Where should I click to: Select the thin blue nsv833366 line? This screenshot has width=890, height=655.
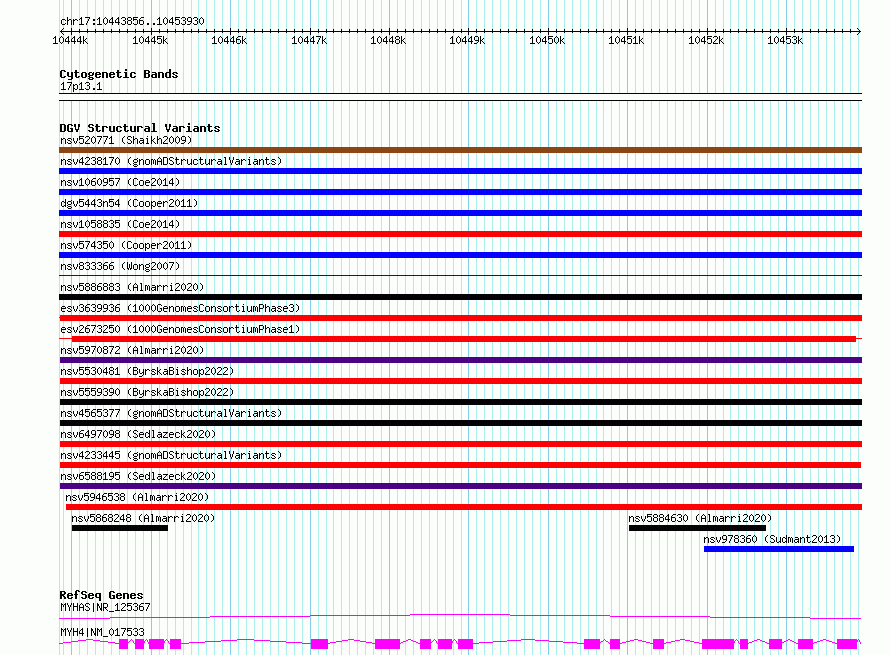(460, 276)
